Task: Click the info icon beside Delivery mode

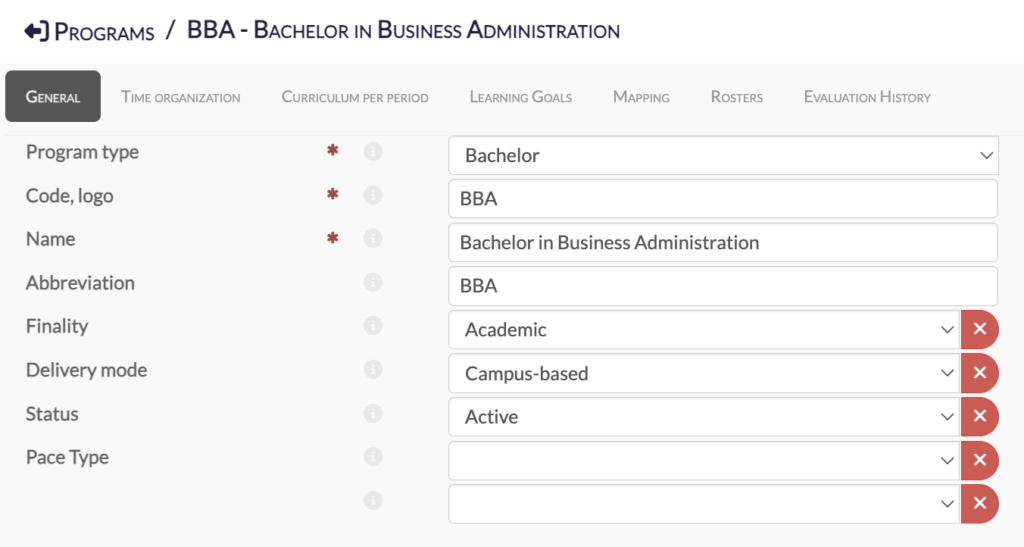Action: pyautogui.click(x=373, y=370)
